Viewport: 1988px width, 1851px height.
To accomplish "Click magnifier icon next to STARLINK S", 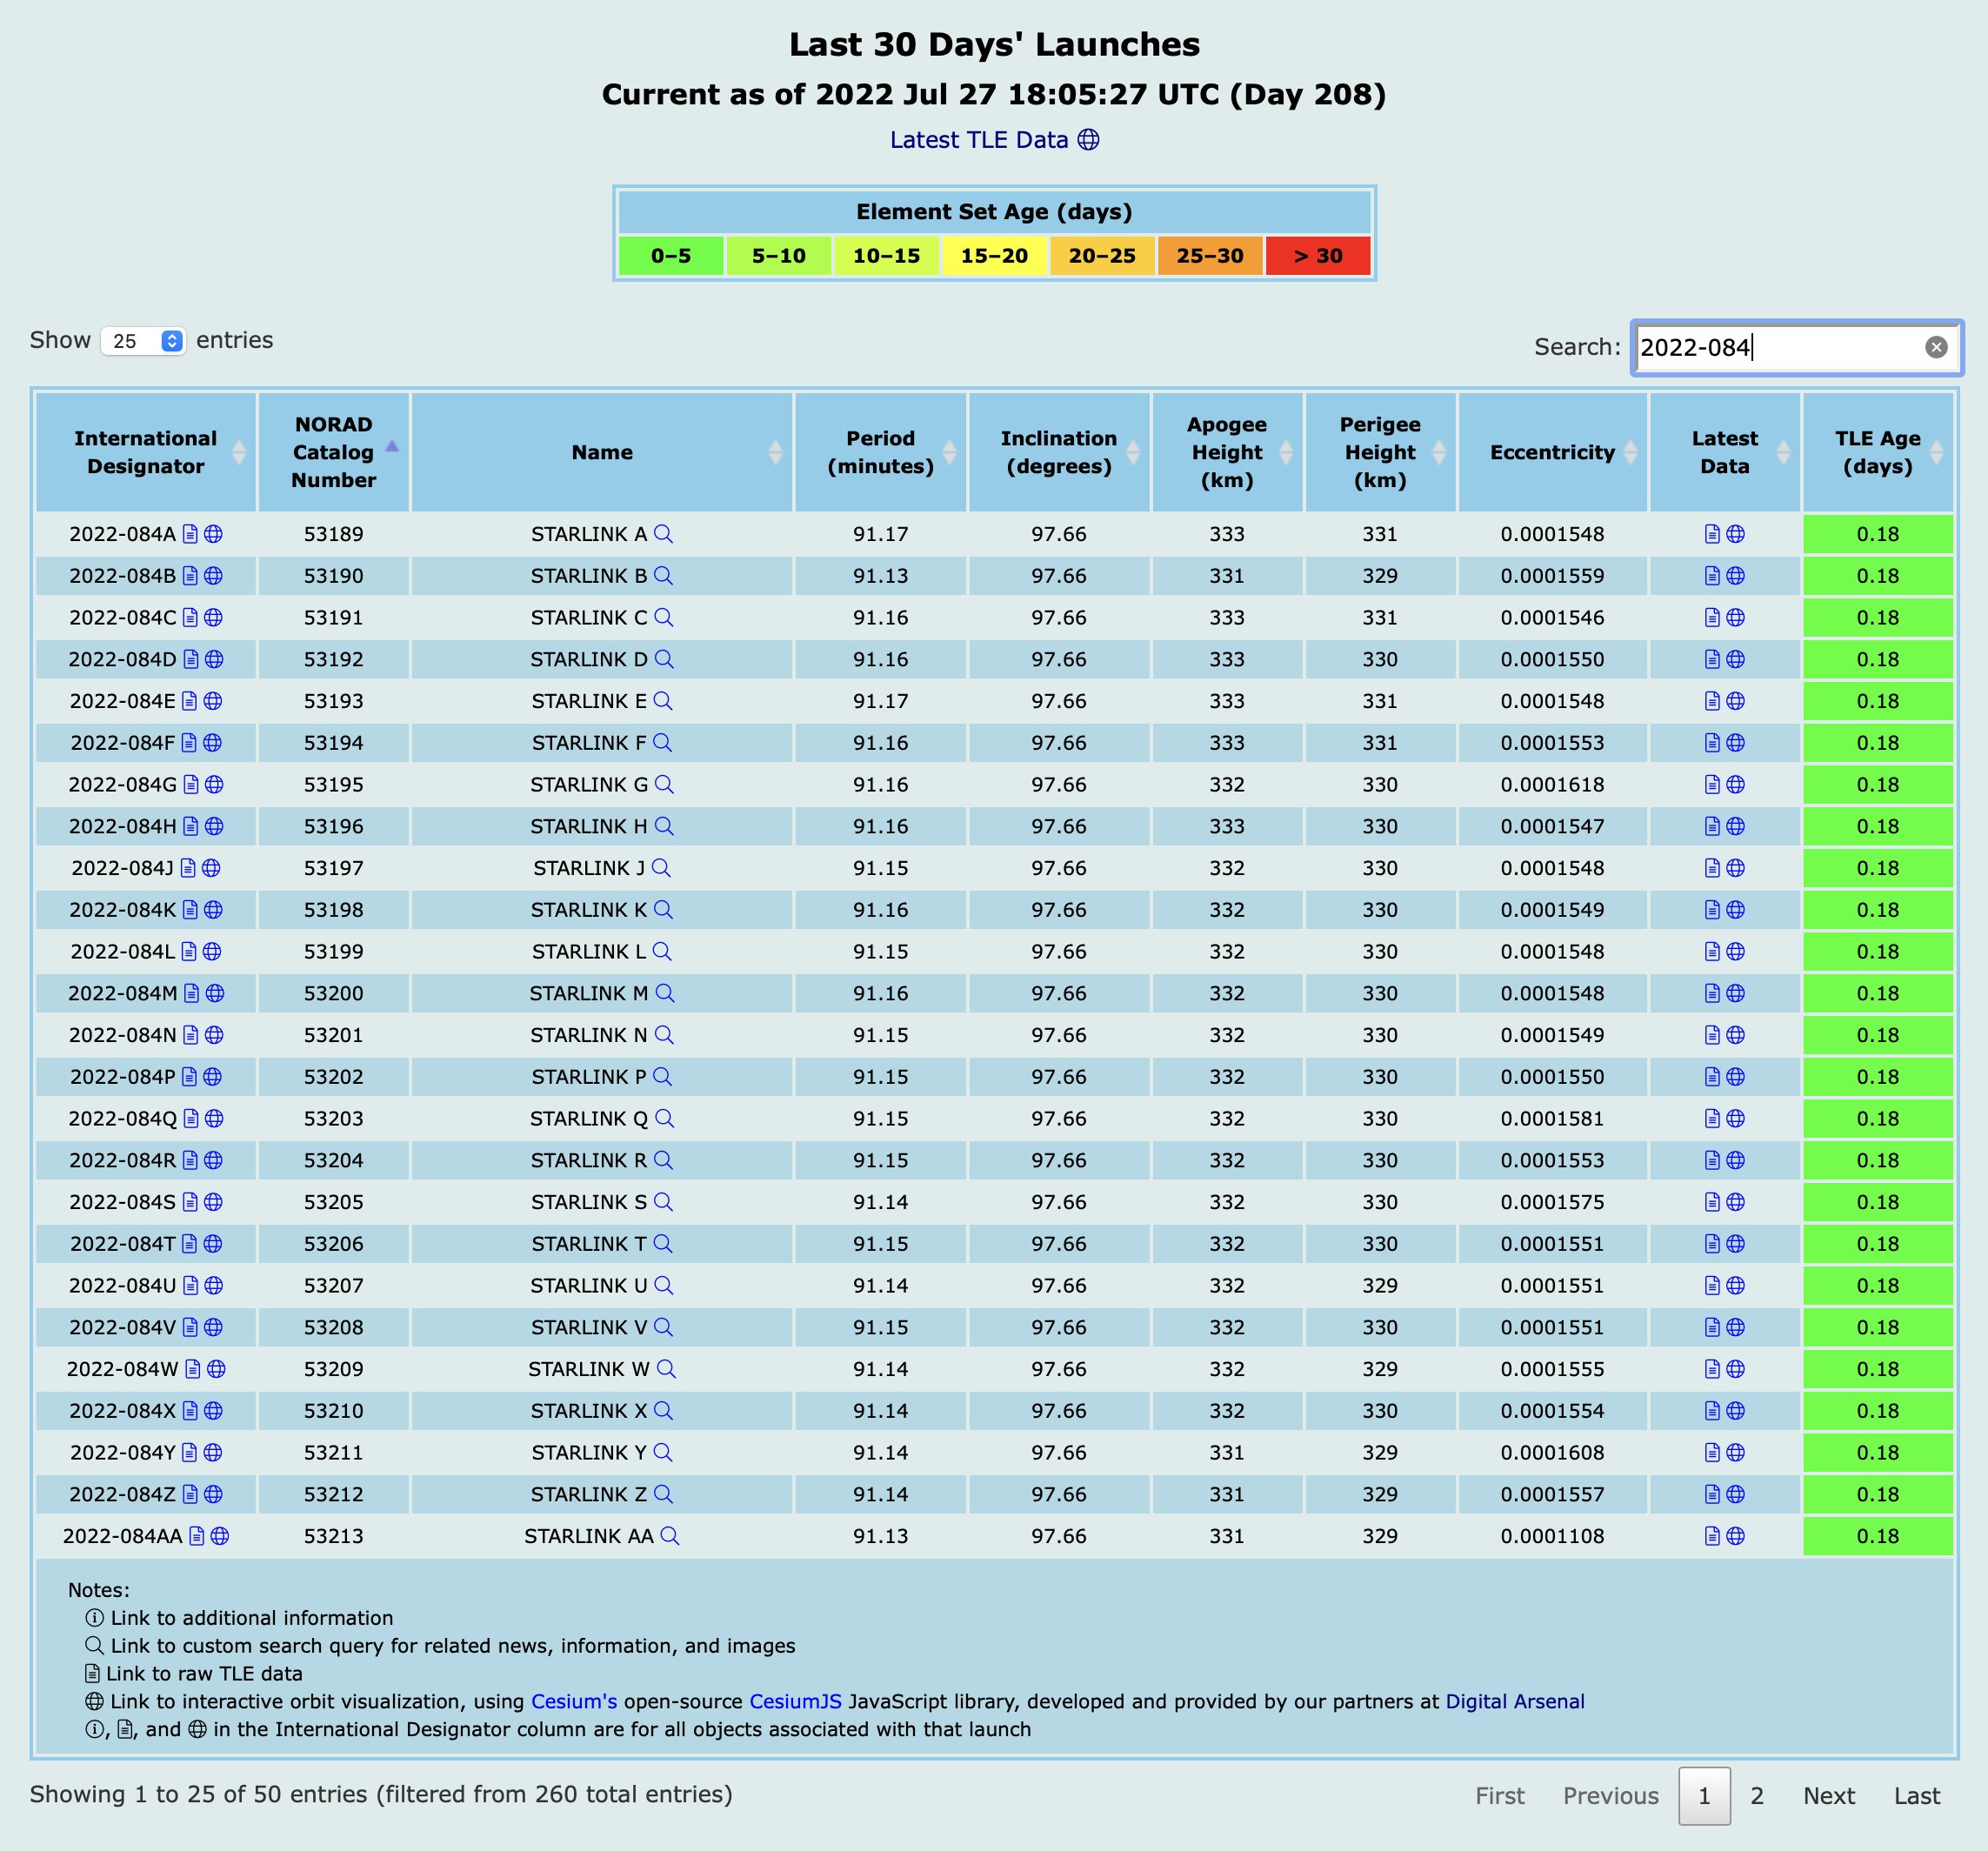I will click(663, 1202).
